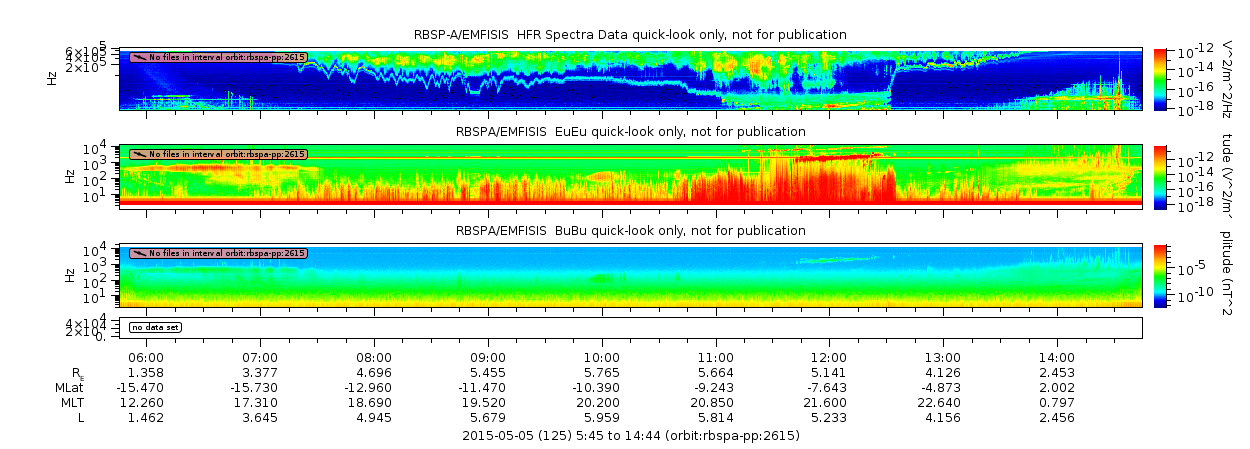
Task: Click the empty fourth plot panel
Action: pos(630,327)
